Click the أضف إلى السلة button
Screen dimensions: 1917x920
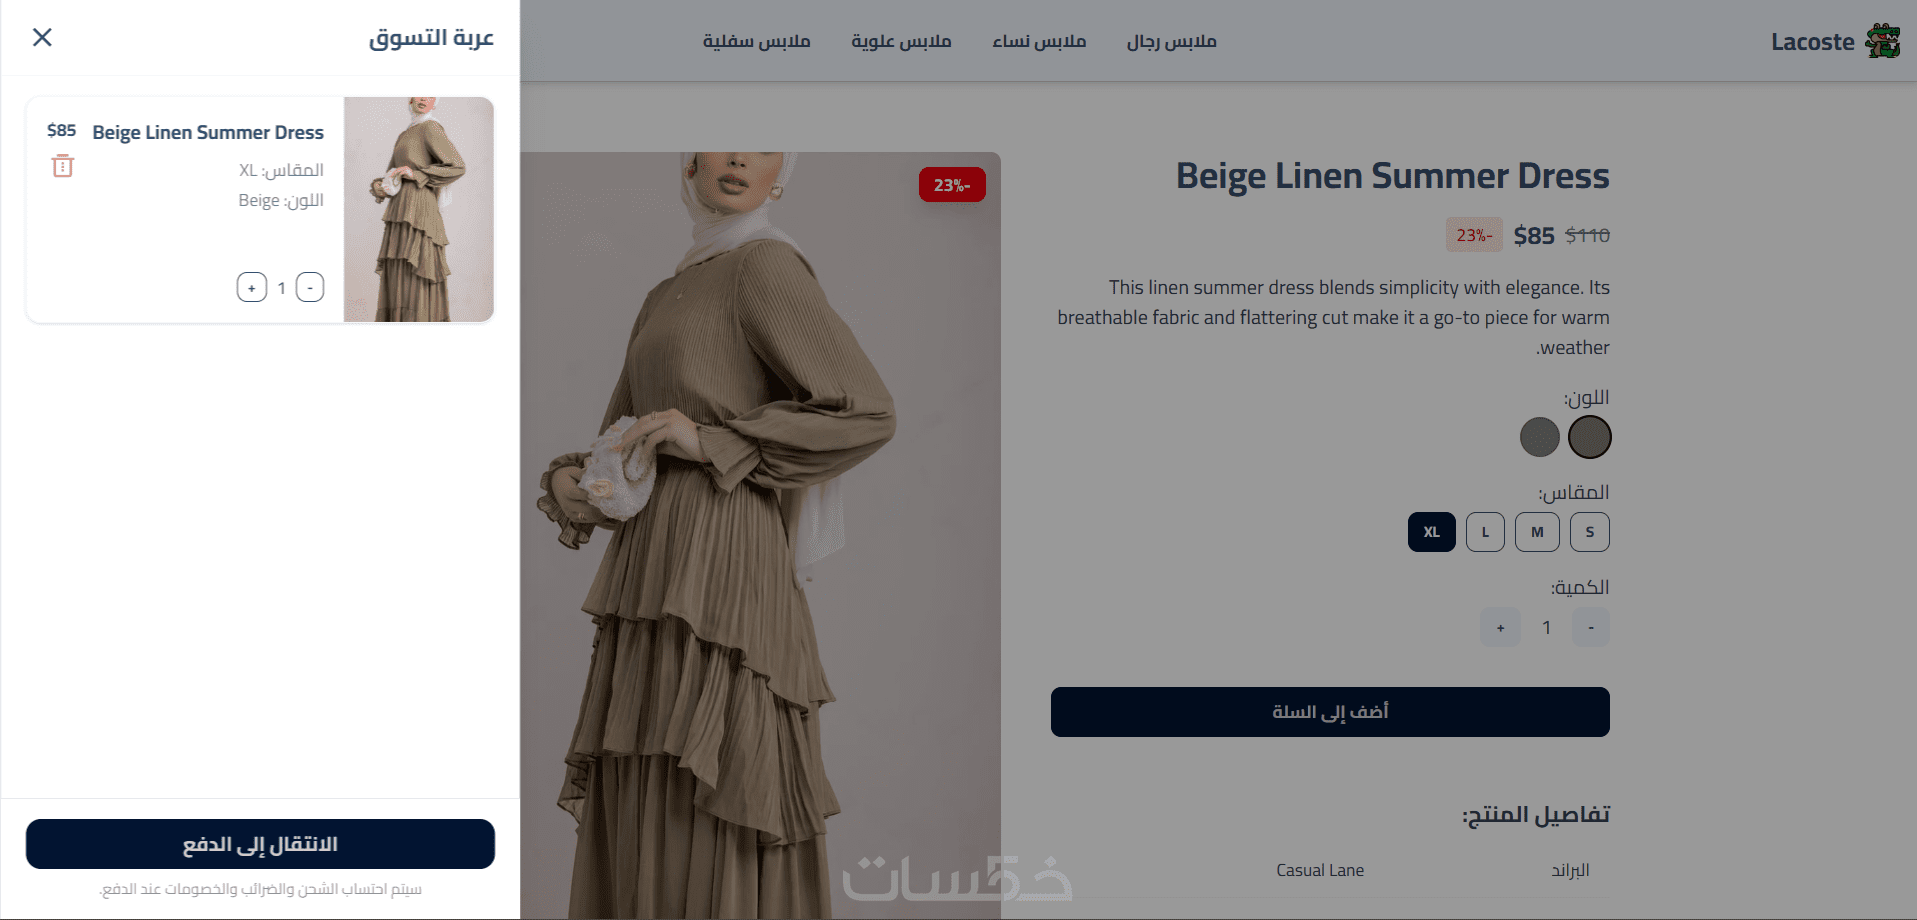point(1330,712)
